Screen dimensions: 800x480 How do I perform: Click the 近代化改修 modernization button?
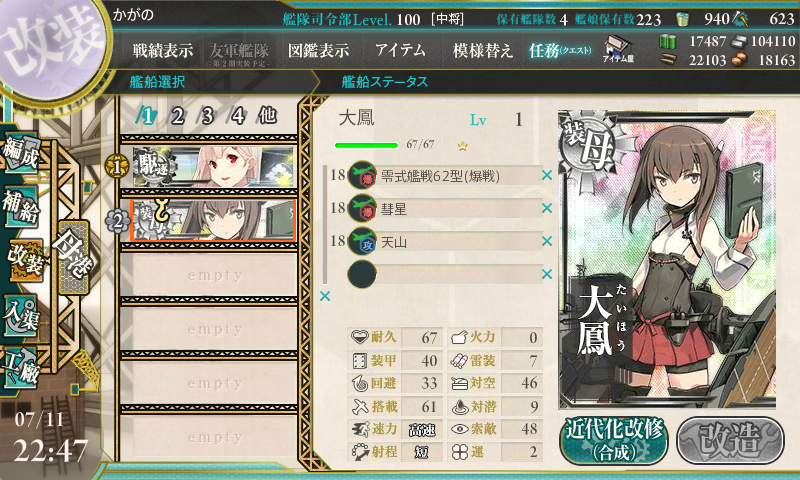(614, 440)
